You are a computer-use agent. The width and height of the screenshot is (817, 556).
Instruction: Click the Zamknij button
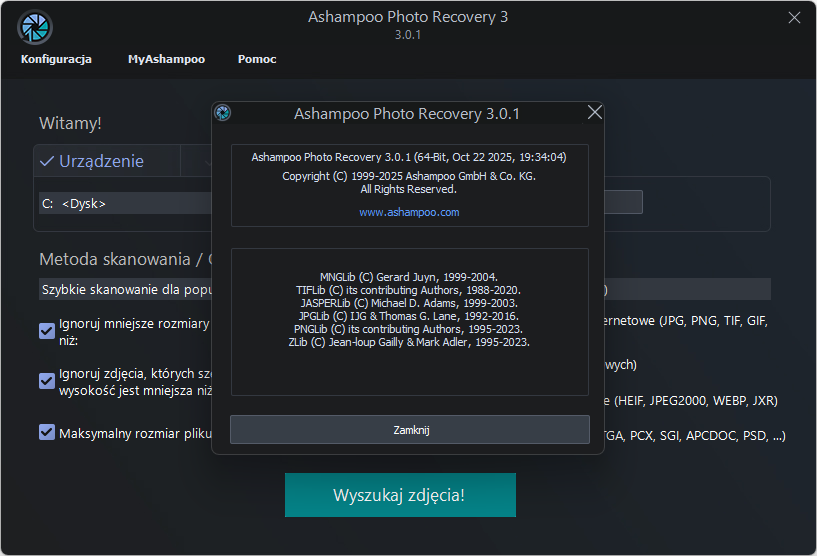pyautogui.click(x=410, y=429)
